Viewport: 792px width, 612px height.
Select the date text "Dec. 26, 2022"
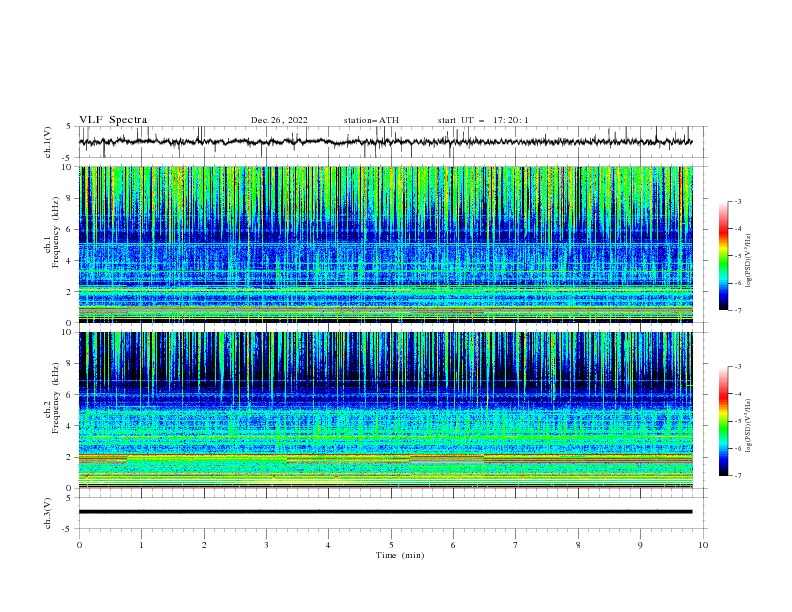[x=279, y=120]
